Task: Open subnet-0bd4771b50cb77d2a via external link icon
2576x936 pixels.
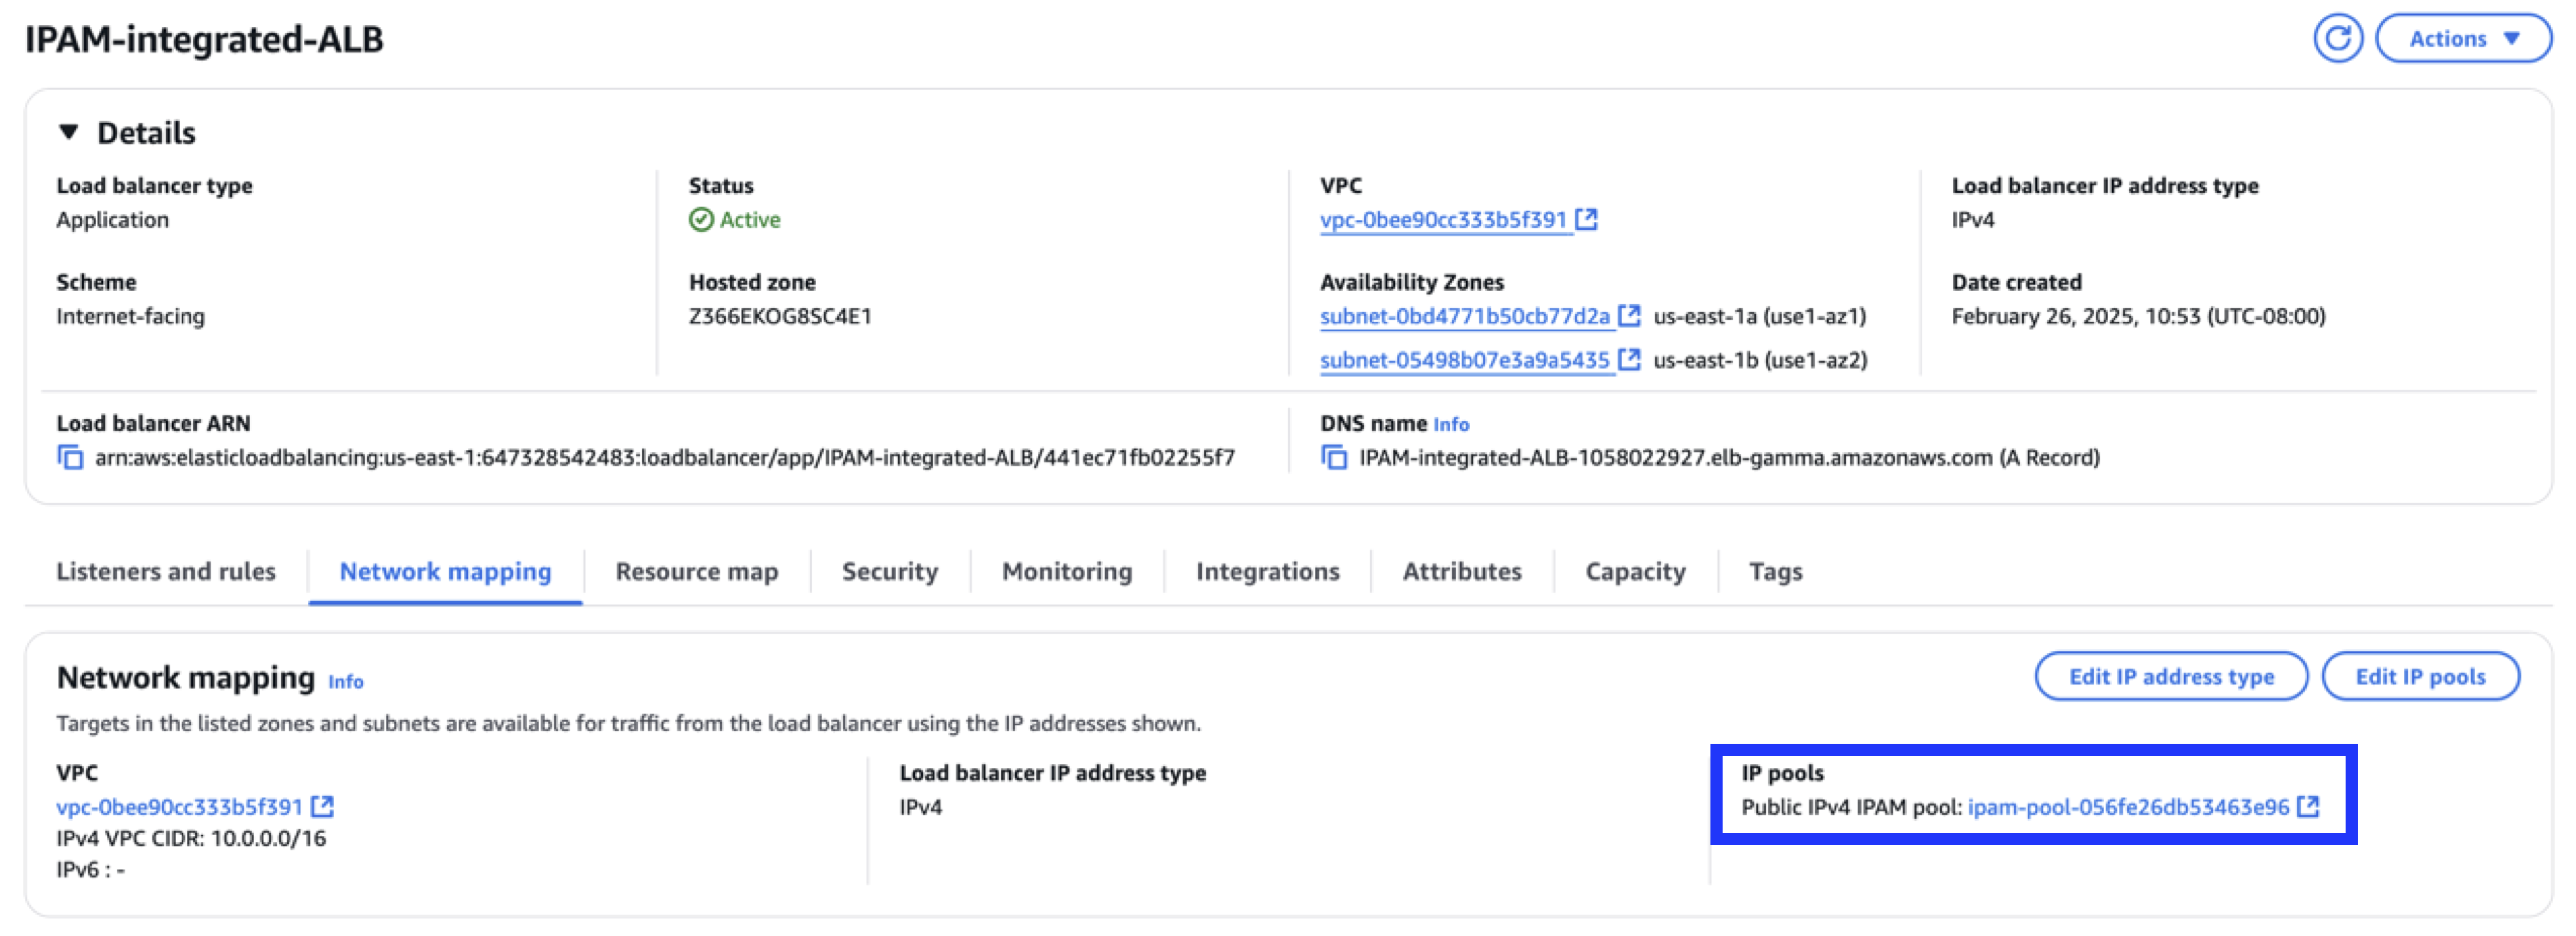Action: (1630, 316)
